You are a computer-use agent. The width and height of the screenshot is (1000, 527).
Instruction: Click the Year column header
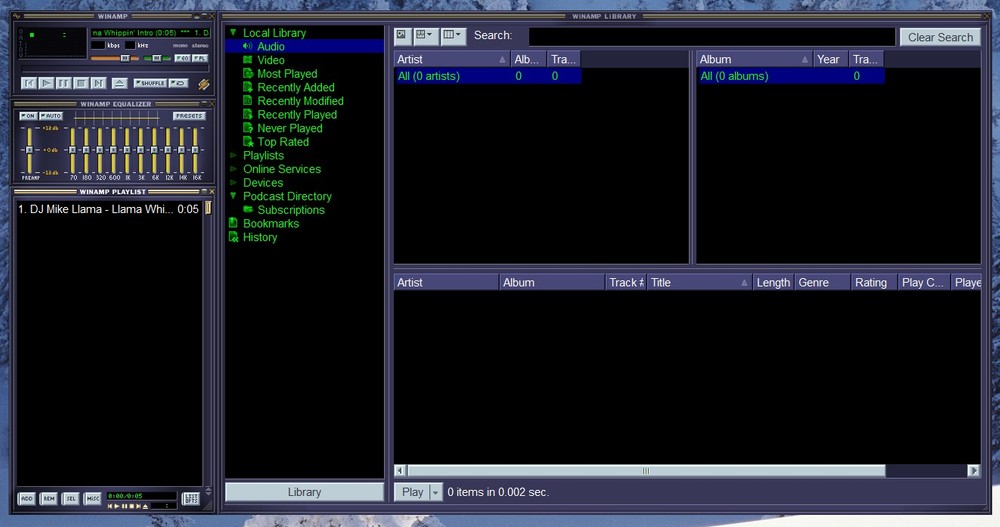pyautogui.click(x=830, y=59)
